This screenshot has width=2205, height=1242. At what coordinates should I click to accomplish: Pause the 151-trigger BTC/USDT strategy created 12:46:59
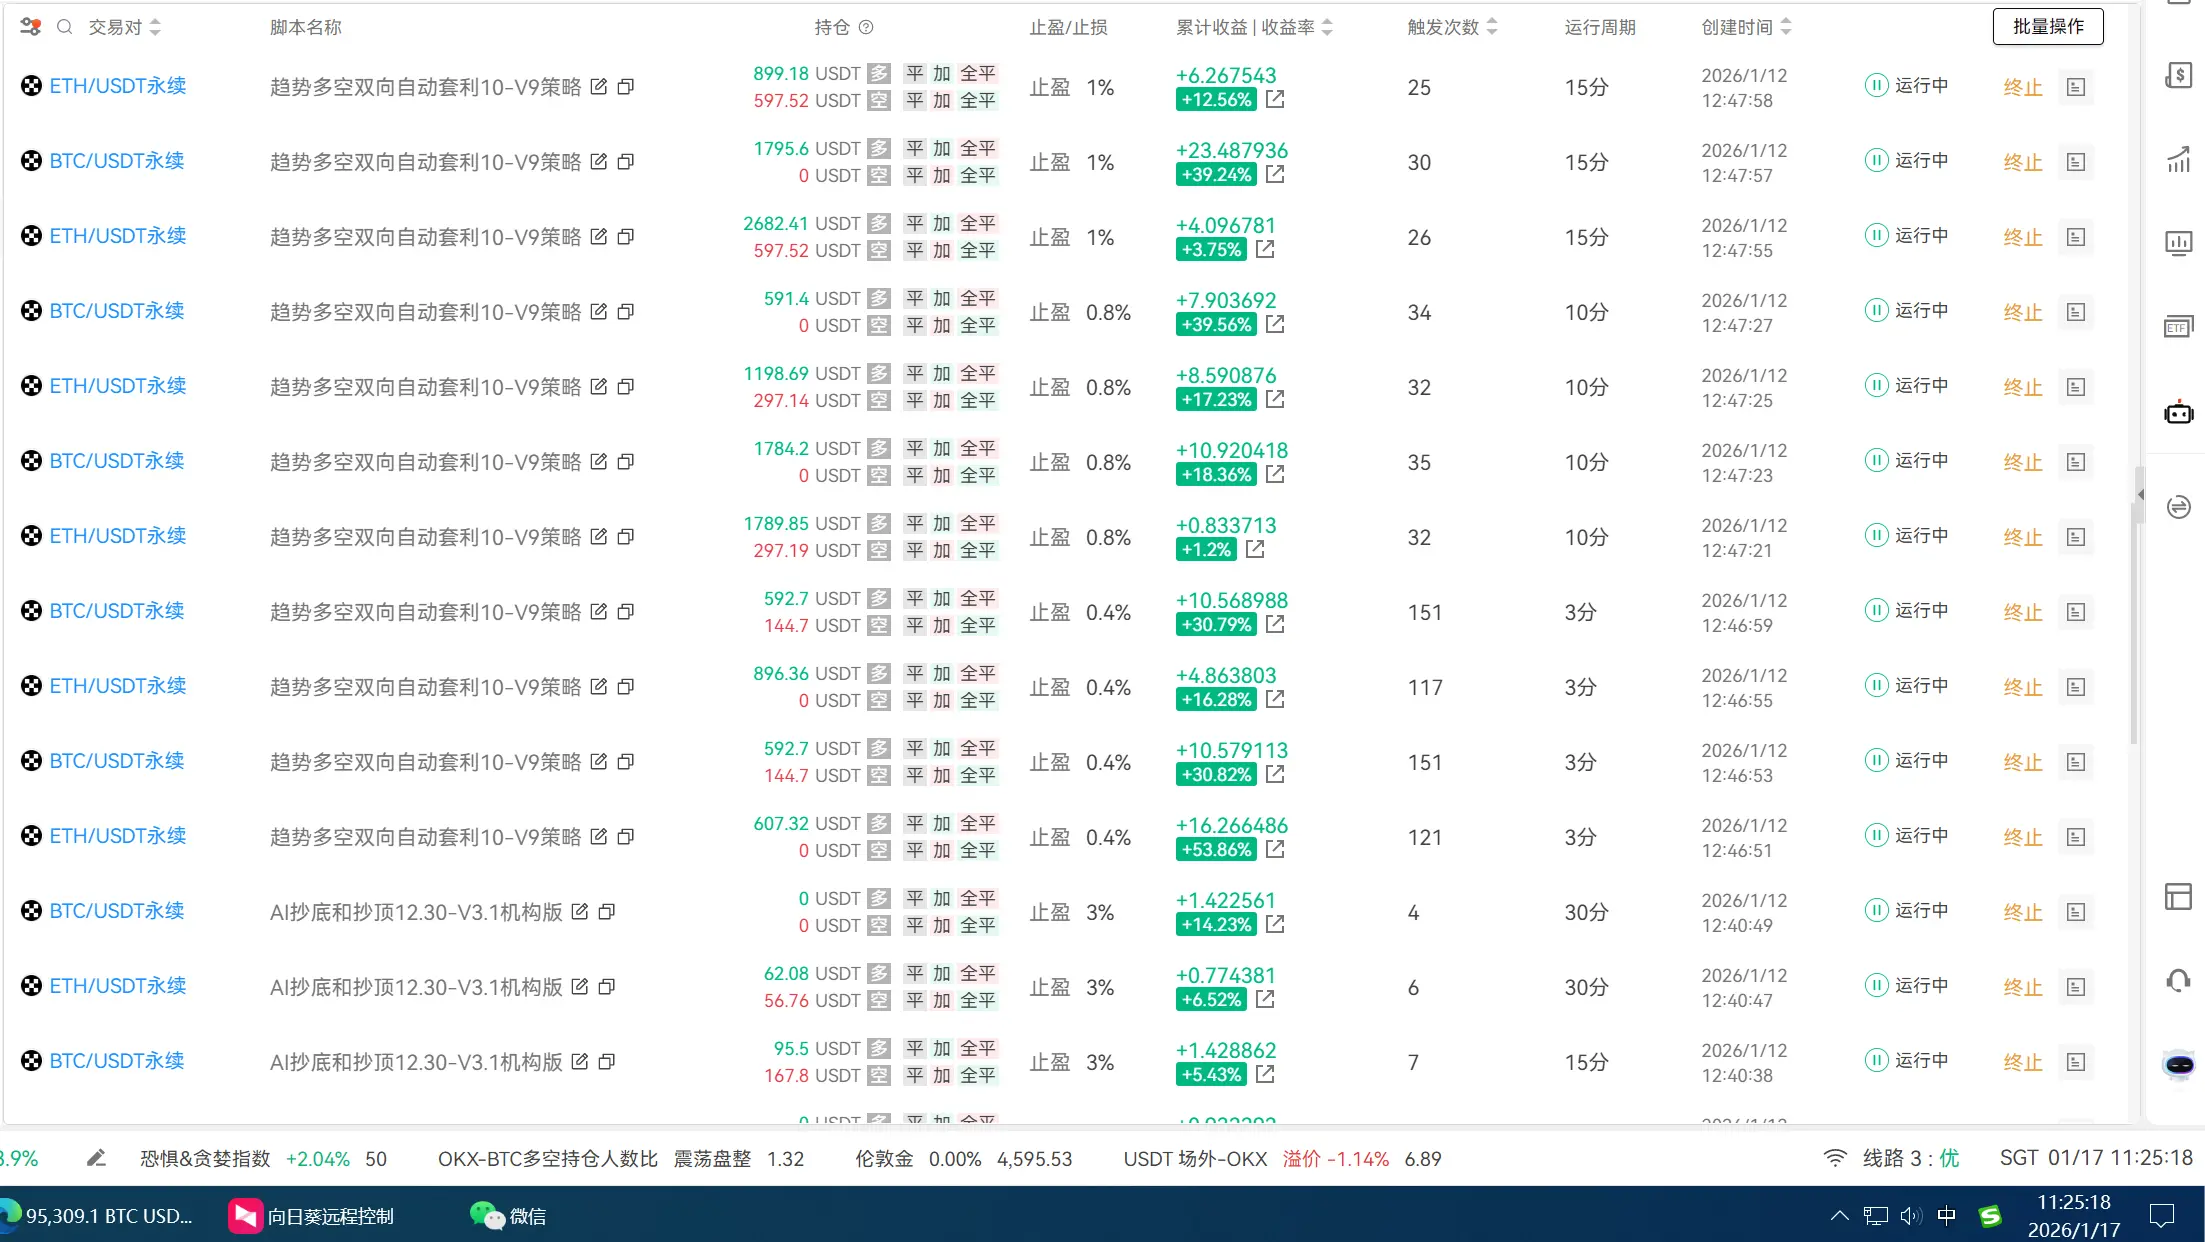[x=1876, y=610]
